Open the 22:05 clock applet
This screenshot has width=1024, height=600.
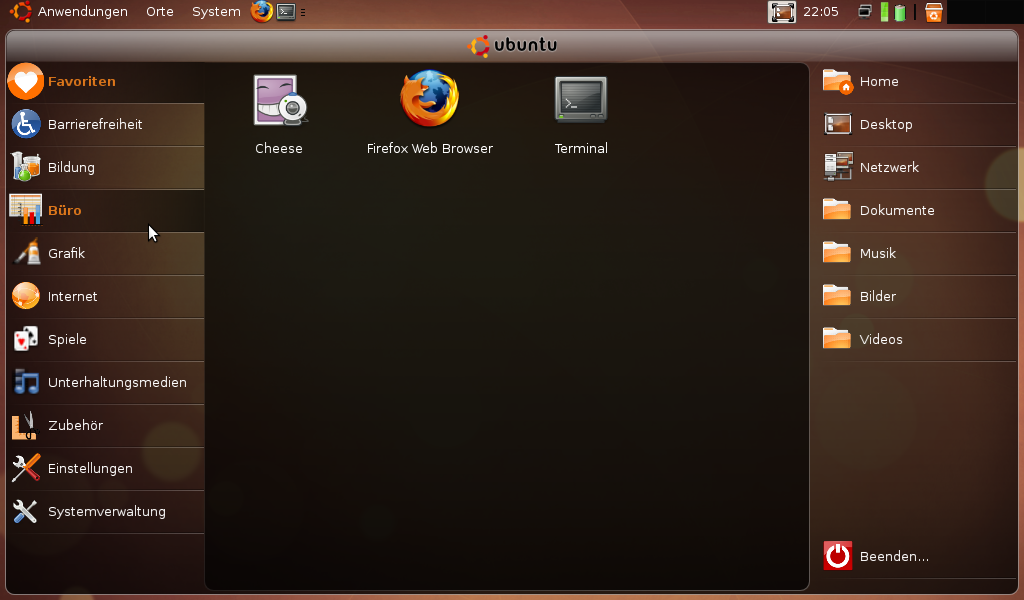tap(821, 12)
